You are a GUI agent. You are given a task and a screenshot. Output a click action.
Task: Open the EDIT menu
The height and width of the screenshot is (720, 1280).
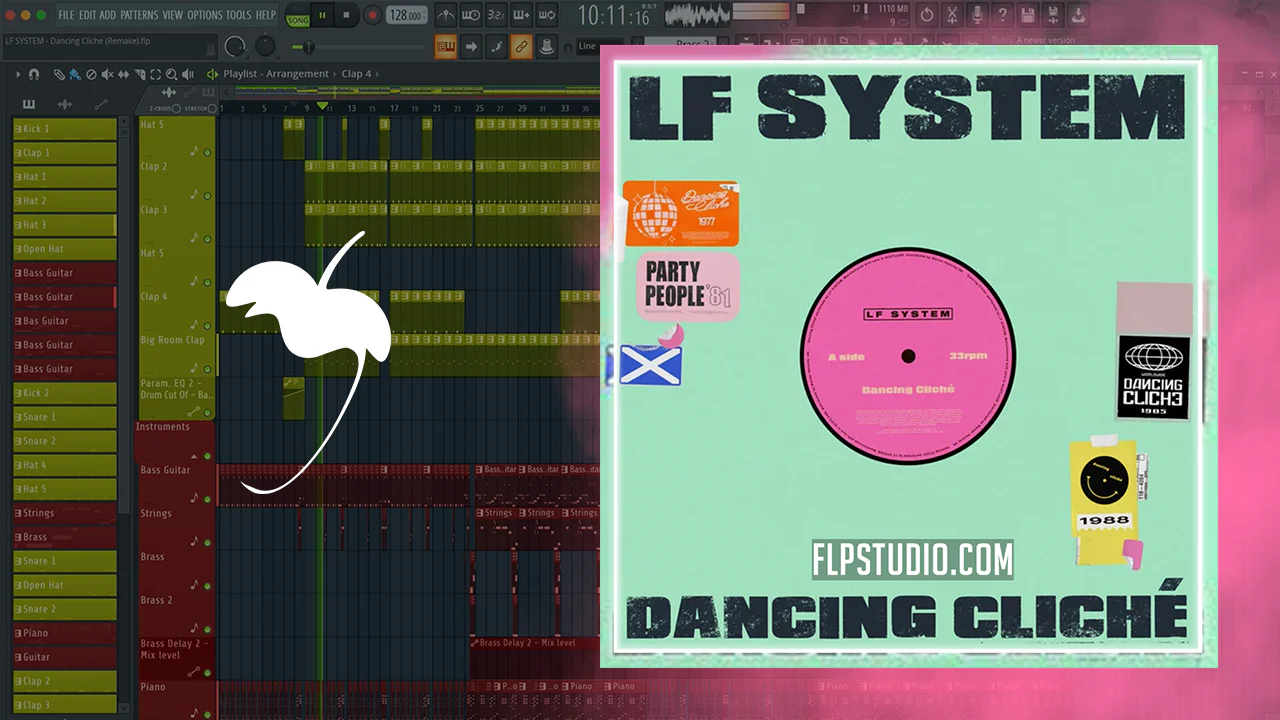[x=87, y=15]
